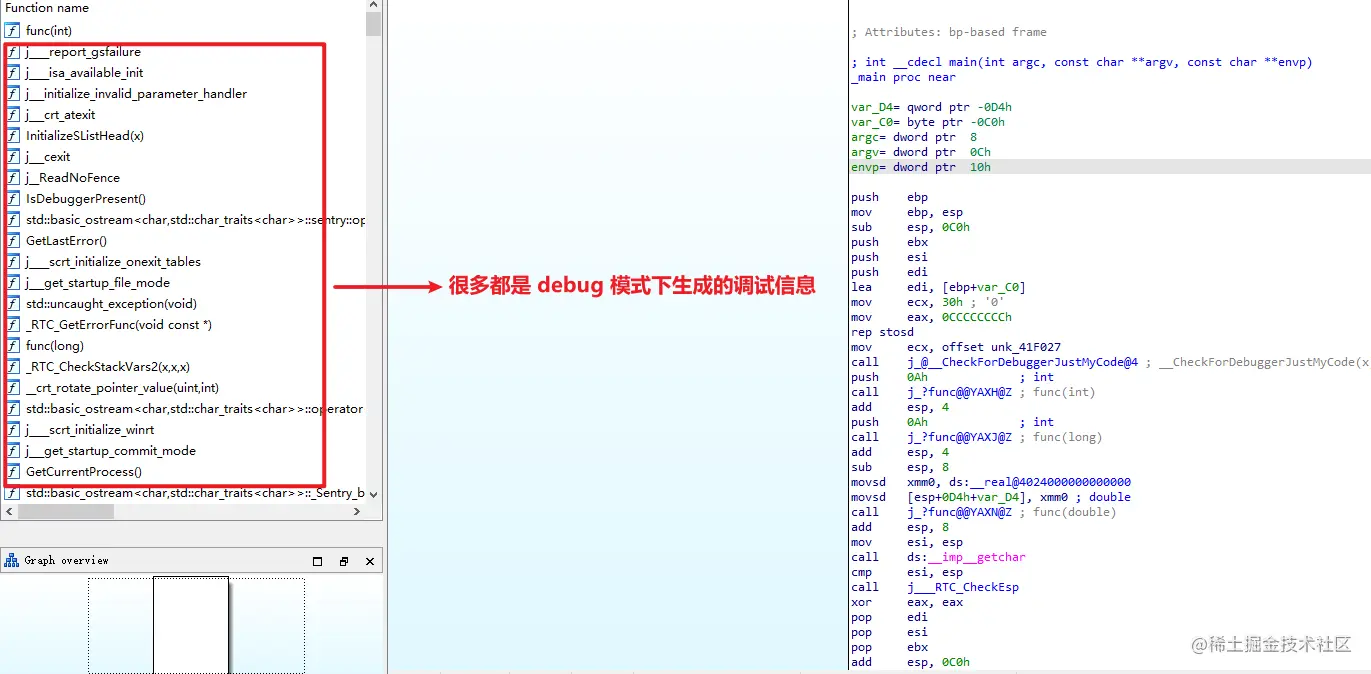This screenshot has height=674, width=1371.
Task: Click the function icon next to _RTC_CheckStackVars2(x,x,x)
Action: coord(12,366)
